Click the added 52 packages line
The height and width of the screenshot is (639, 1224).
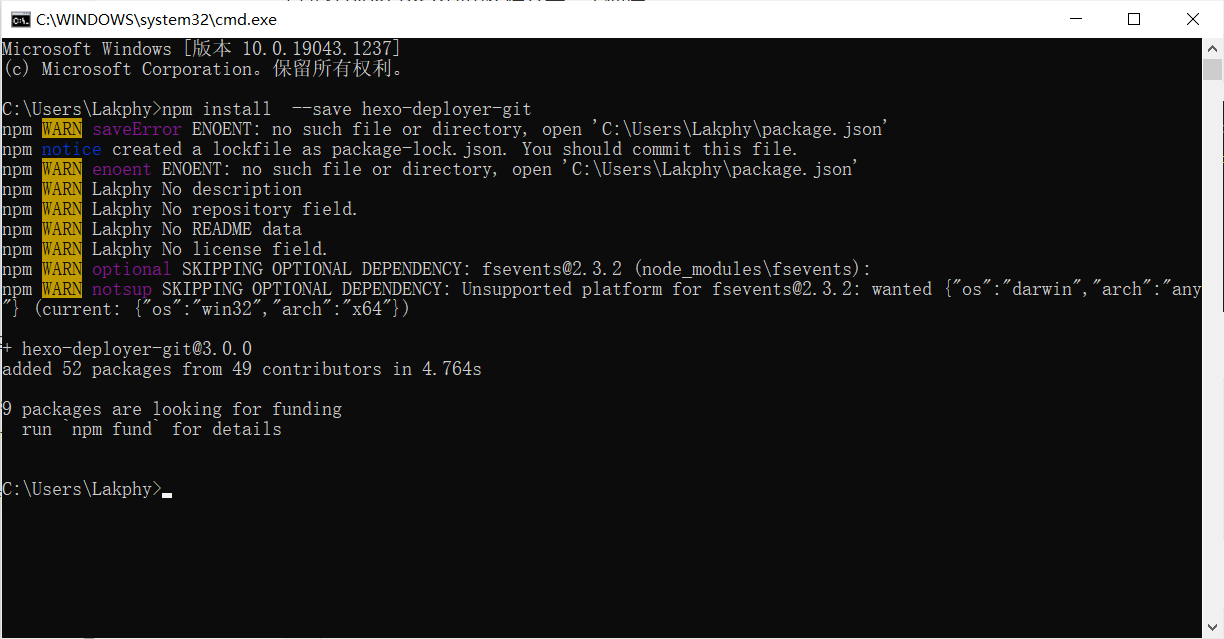(241, 369)
